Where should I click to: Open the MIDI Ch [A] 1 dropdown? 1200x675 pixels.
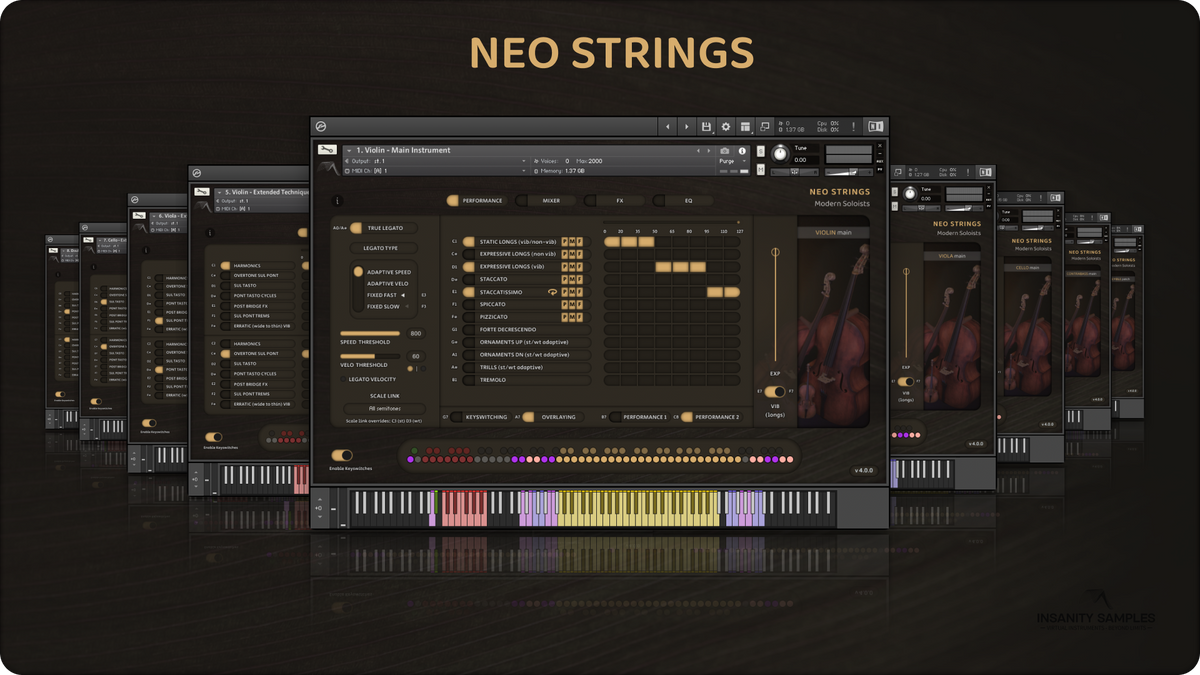524,172
